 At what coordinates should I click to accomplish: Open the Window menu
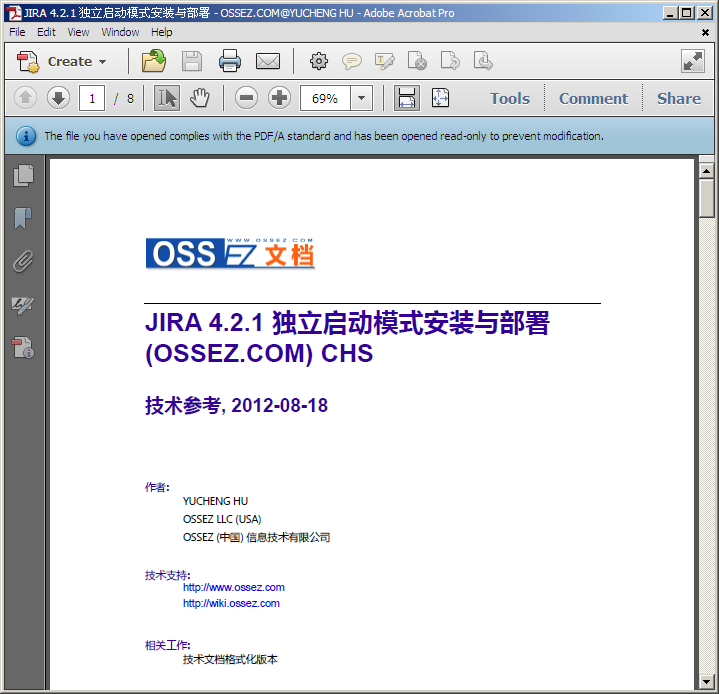click(120, 32)
